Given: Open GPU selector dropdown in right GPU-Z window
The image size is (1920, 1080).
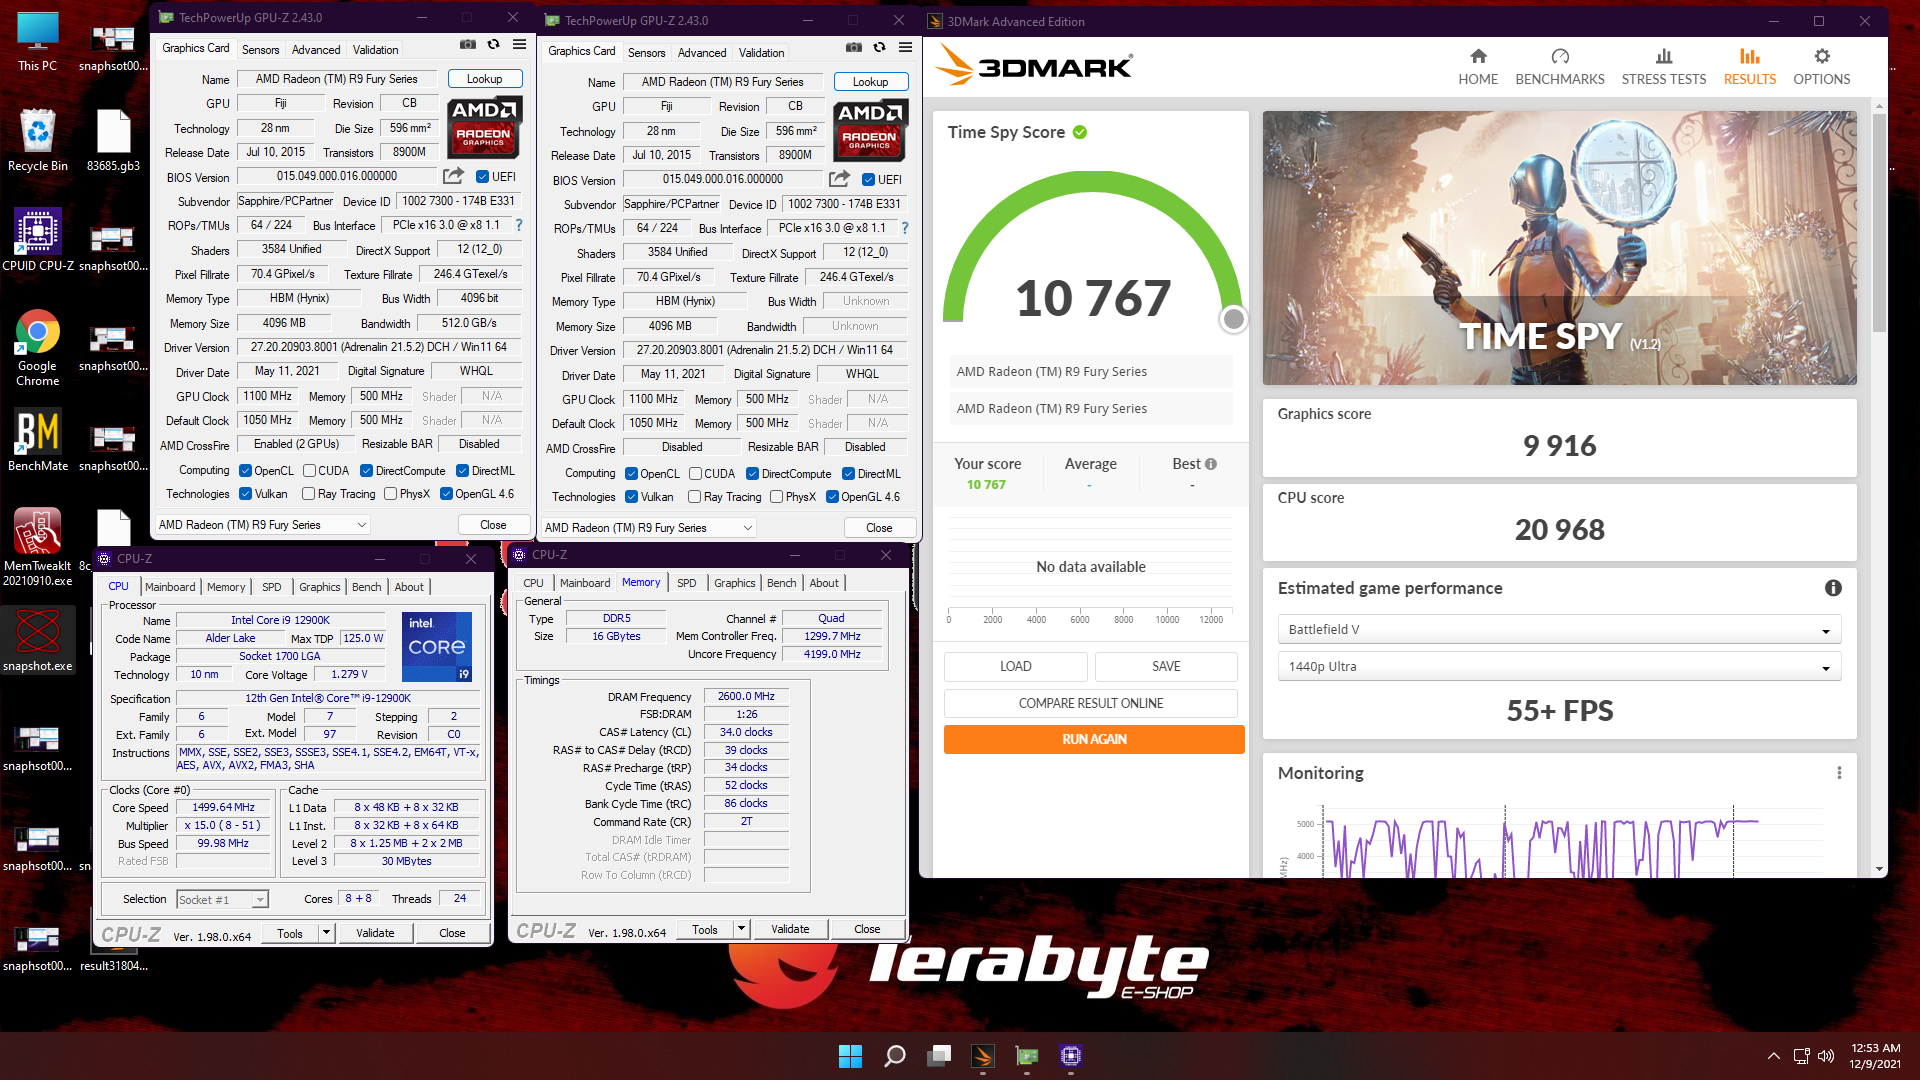Looking at the screenshot, I should 648,528.
